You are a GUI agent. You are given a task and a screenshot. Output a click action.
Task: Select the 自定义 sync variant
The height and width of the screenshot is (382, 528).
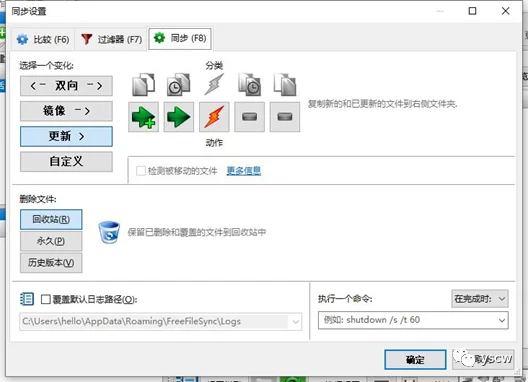pos(66,161)
